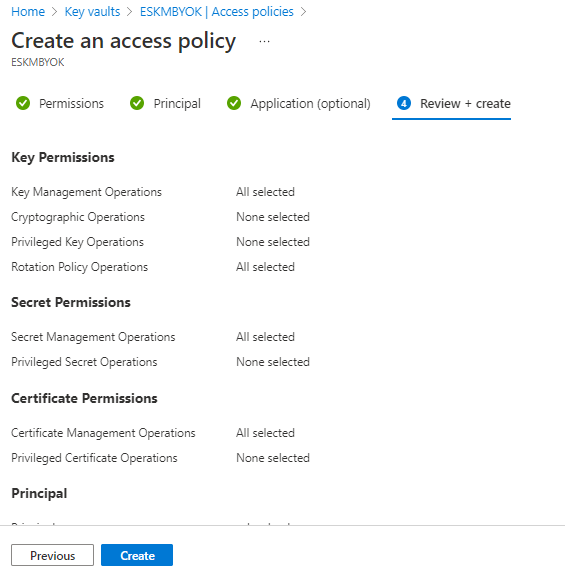Click the green checkmark beside Application (optional)
This screenshot has height=570, width=565.
pos(234,103)
